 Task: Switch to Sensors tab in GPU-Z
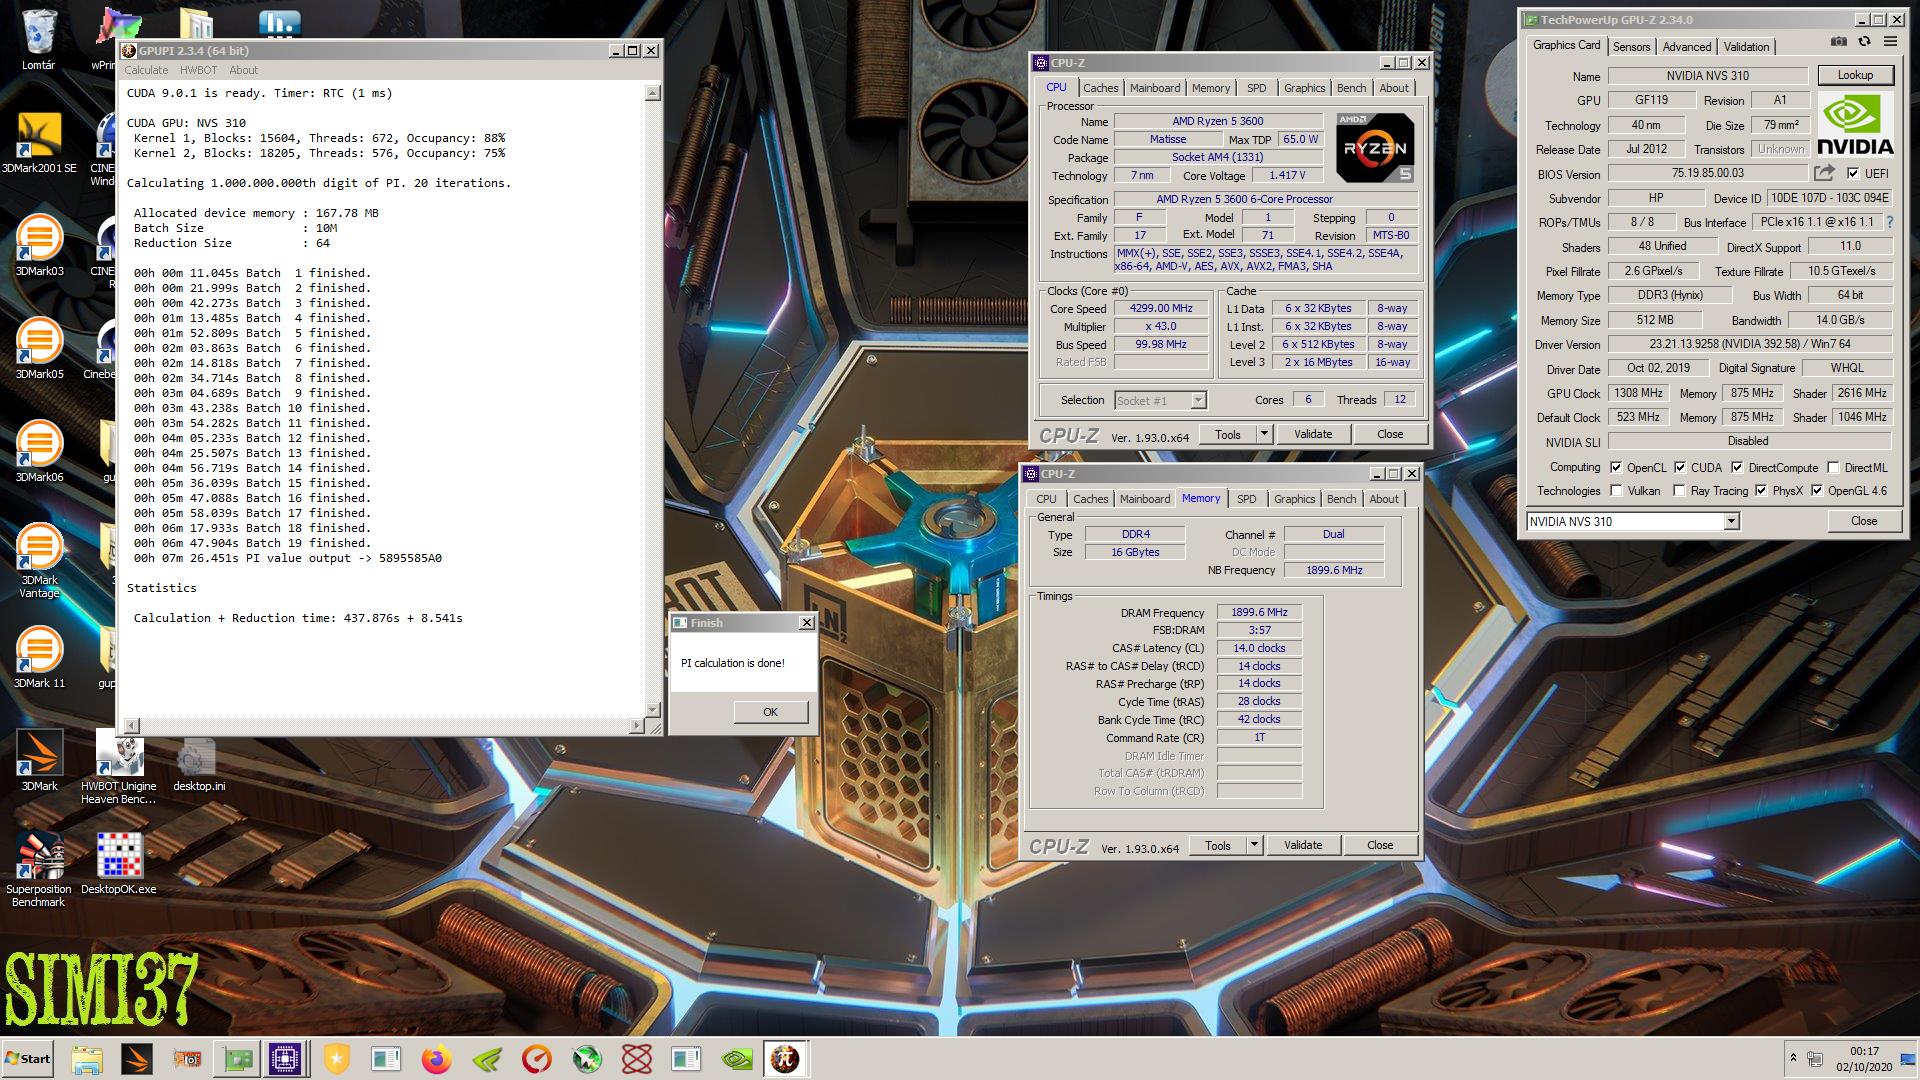[1631, 47]
